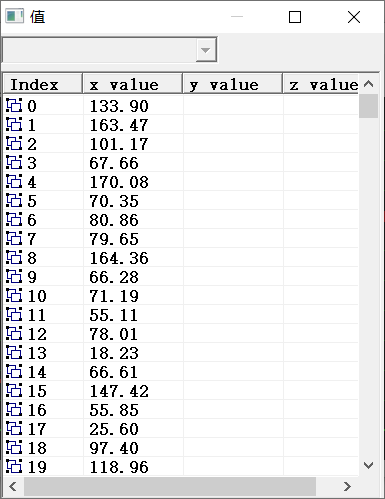Select the x value 97.40
The height and width of the screenshot is (499, 385).
coord(114,448)
